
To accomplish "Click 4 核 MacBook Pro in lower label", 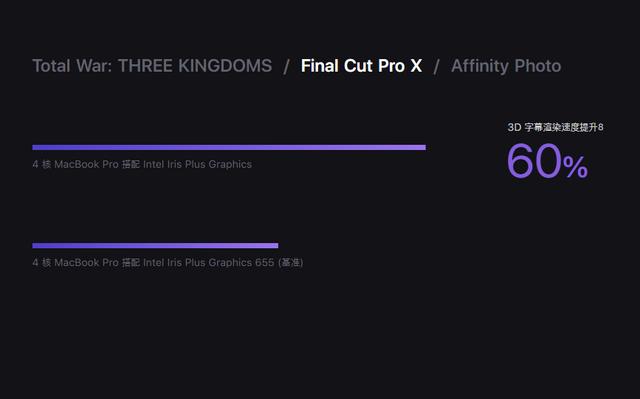I will coord(75,262).
